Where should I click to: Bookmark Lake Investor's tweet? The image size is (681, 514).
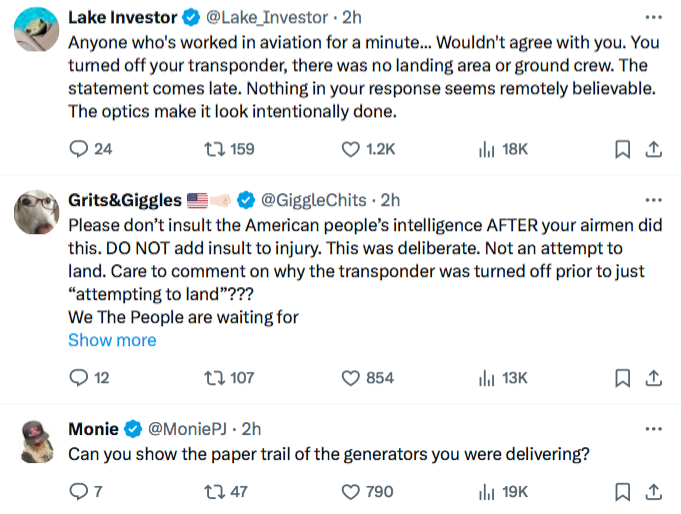pyautogui.click(x=622, y=149)
